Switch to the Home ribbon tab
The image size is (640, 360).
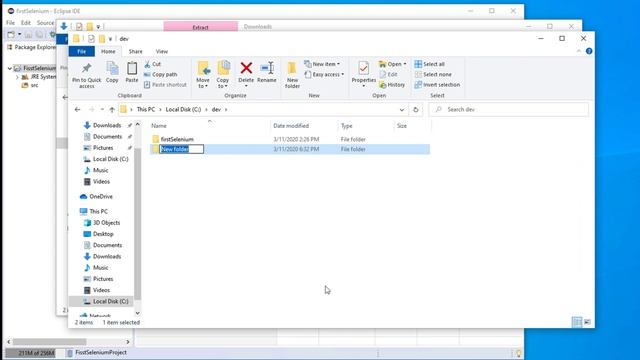click(x=108, y=51)
